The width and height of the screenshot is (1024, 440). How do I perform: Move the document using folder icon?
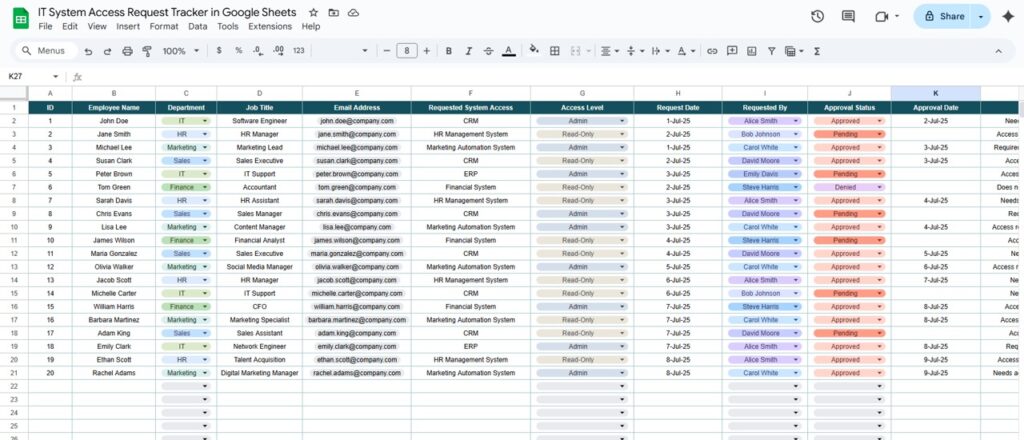[x=334, y=12]
